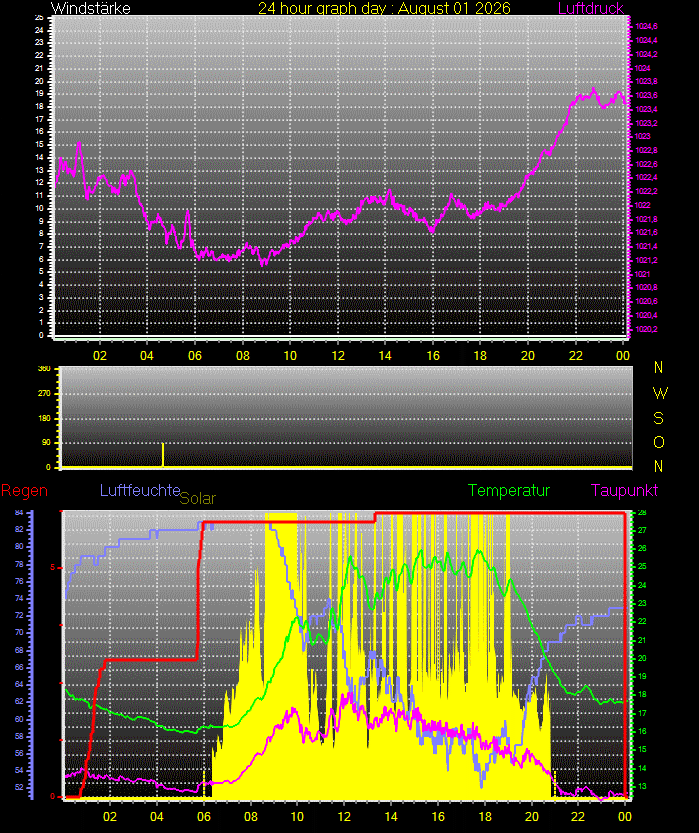Click the '1022' pressure axis value
The height and width of the screenshot is (833, 699).
point(642,205)
